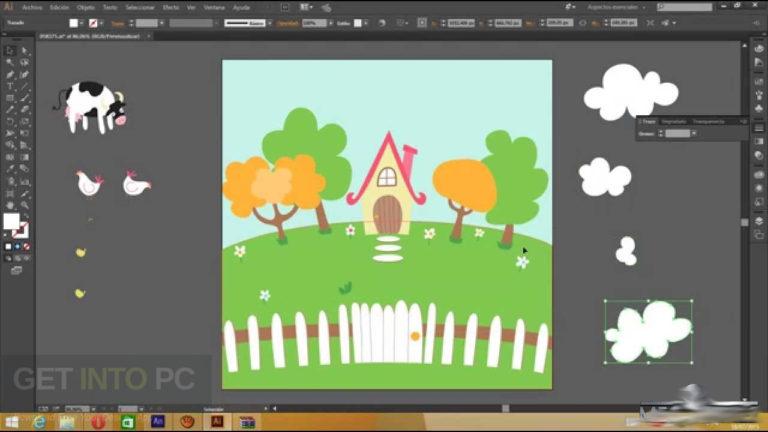Set paint mode to None
This screenshot has height=432, width=768.
26,247
